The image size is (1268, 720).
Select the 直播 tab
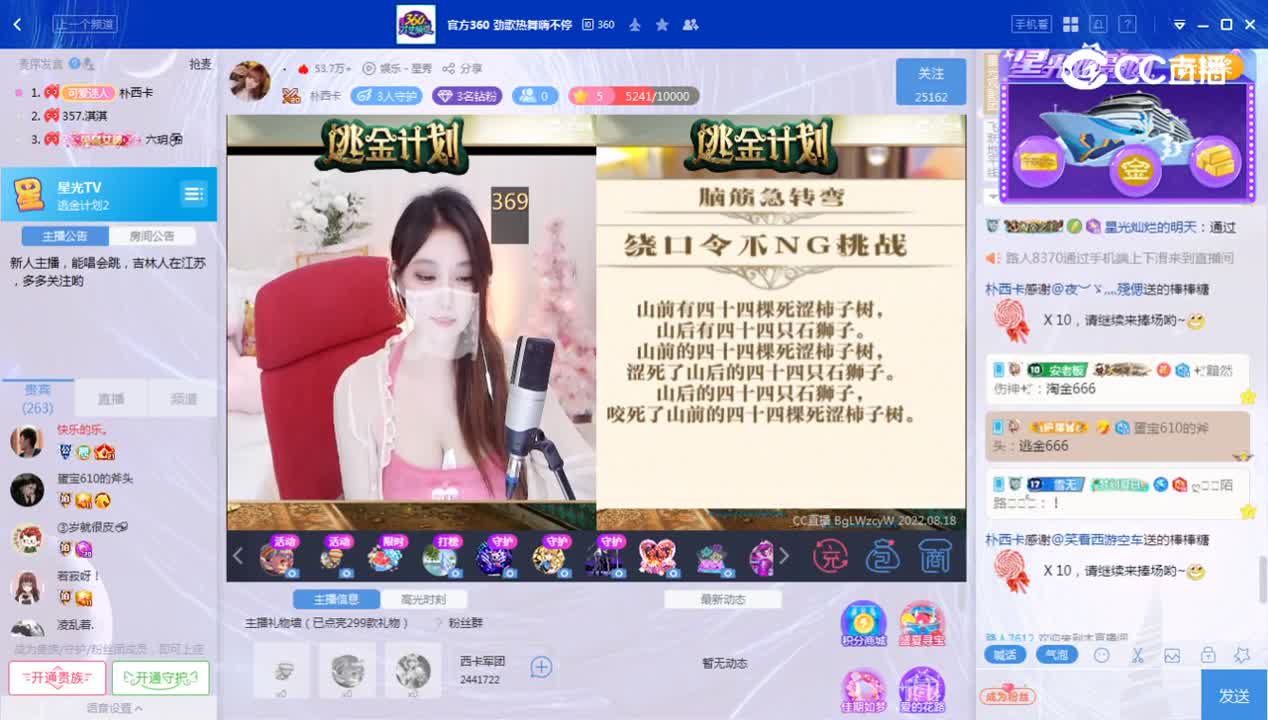(111, 399)
